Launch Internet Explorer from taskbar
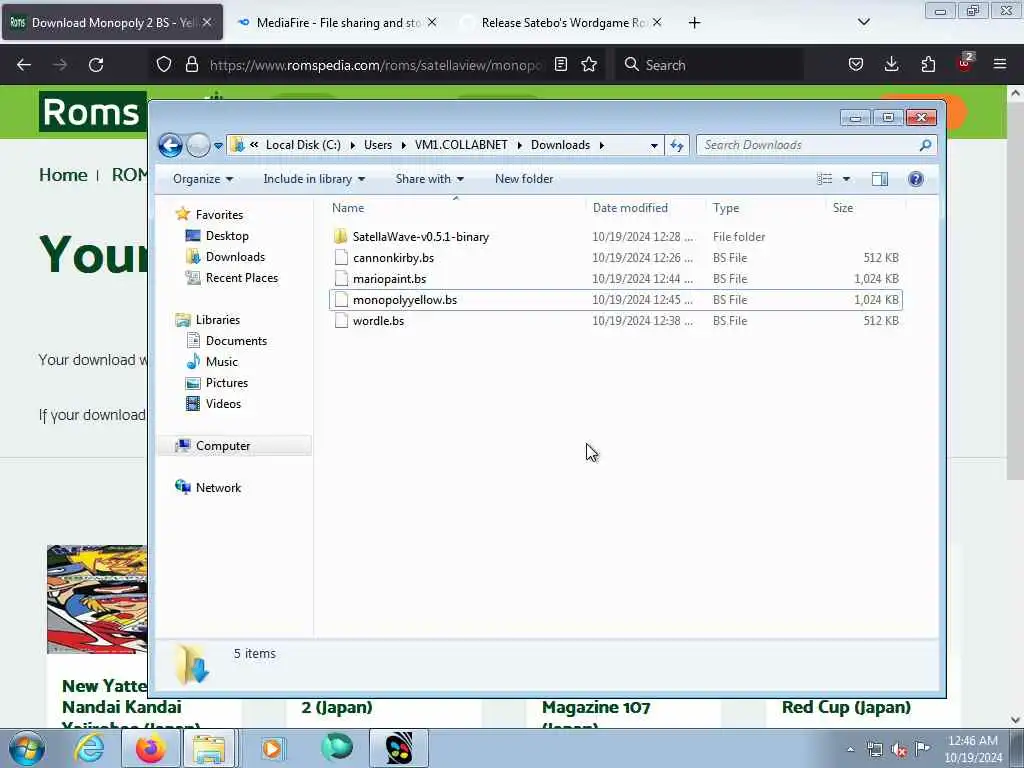 pos(89,748)
